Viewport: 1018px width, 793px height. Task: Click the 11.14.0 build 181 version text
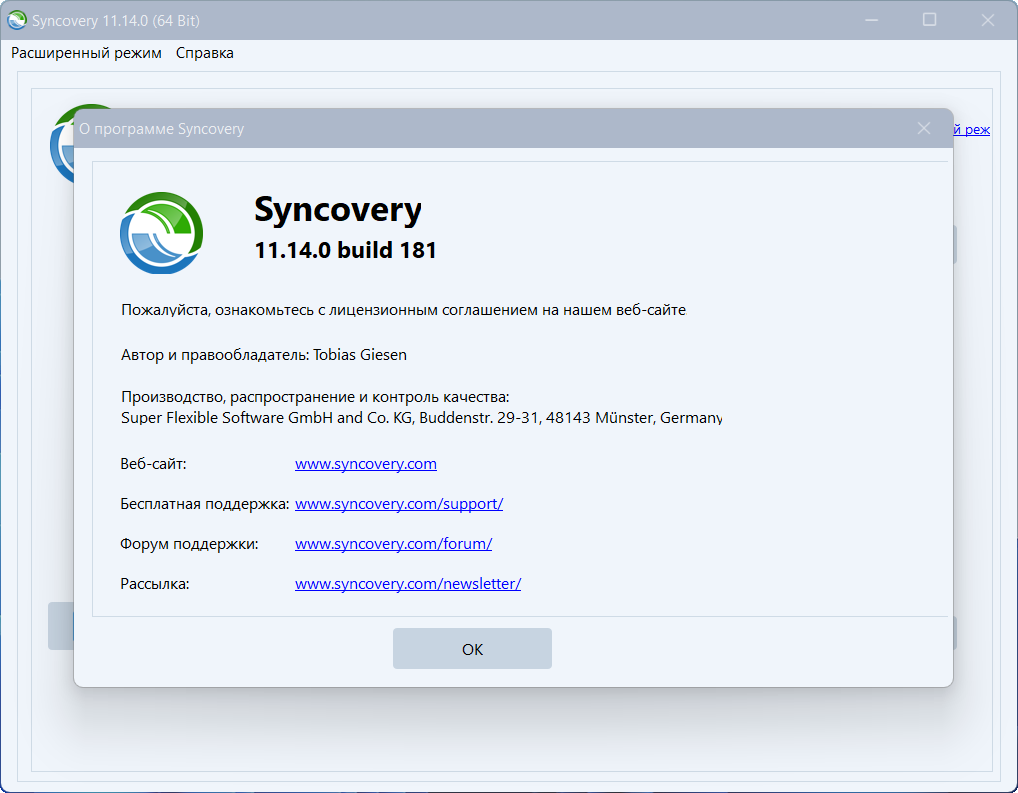coord(345,250)
